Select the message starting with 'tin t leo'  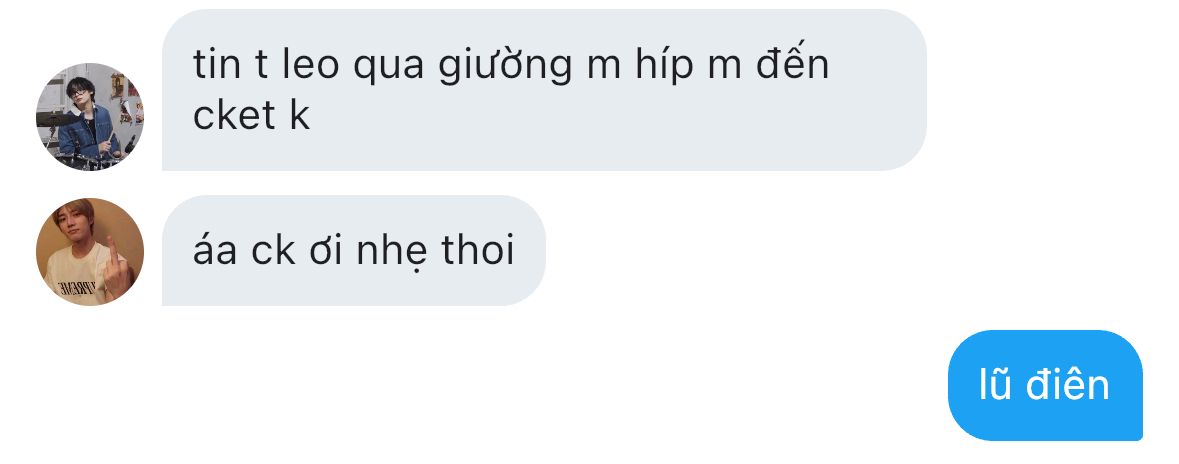pyautogui.click(x=544, y=90)
